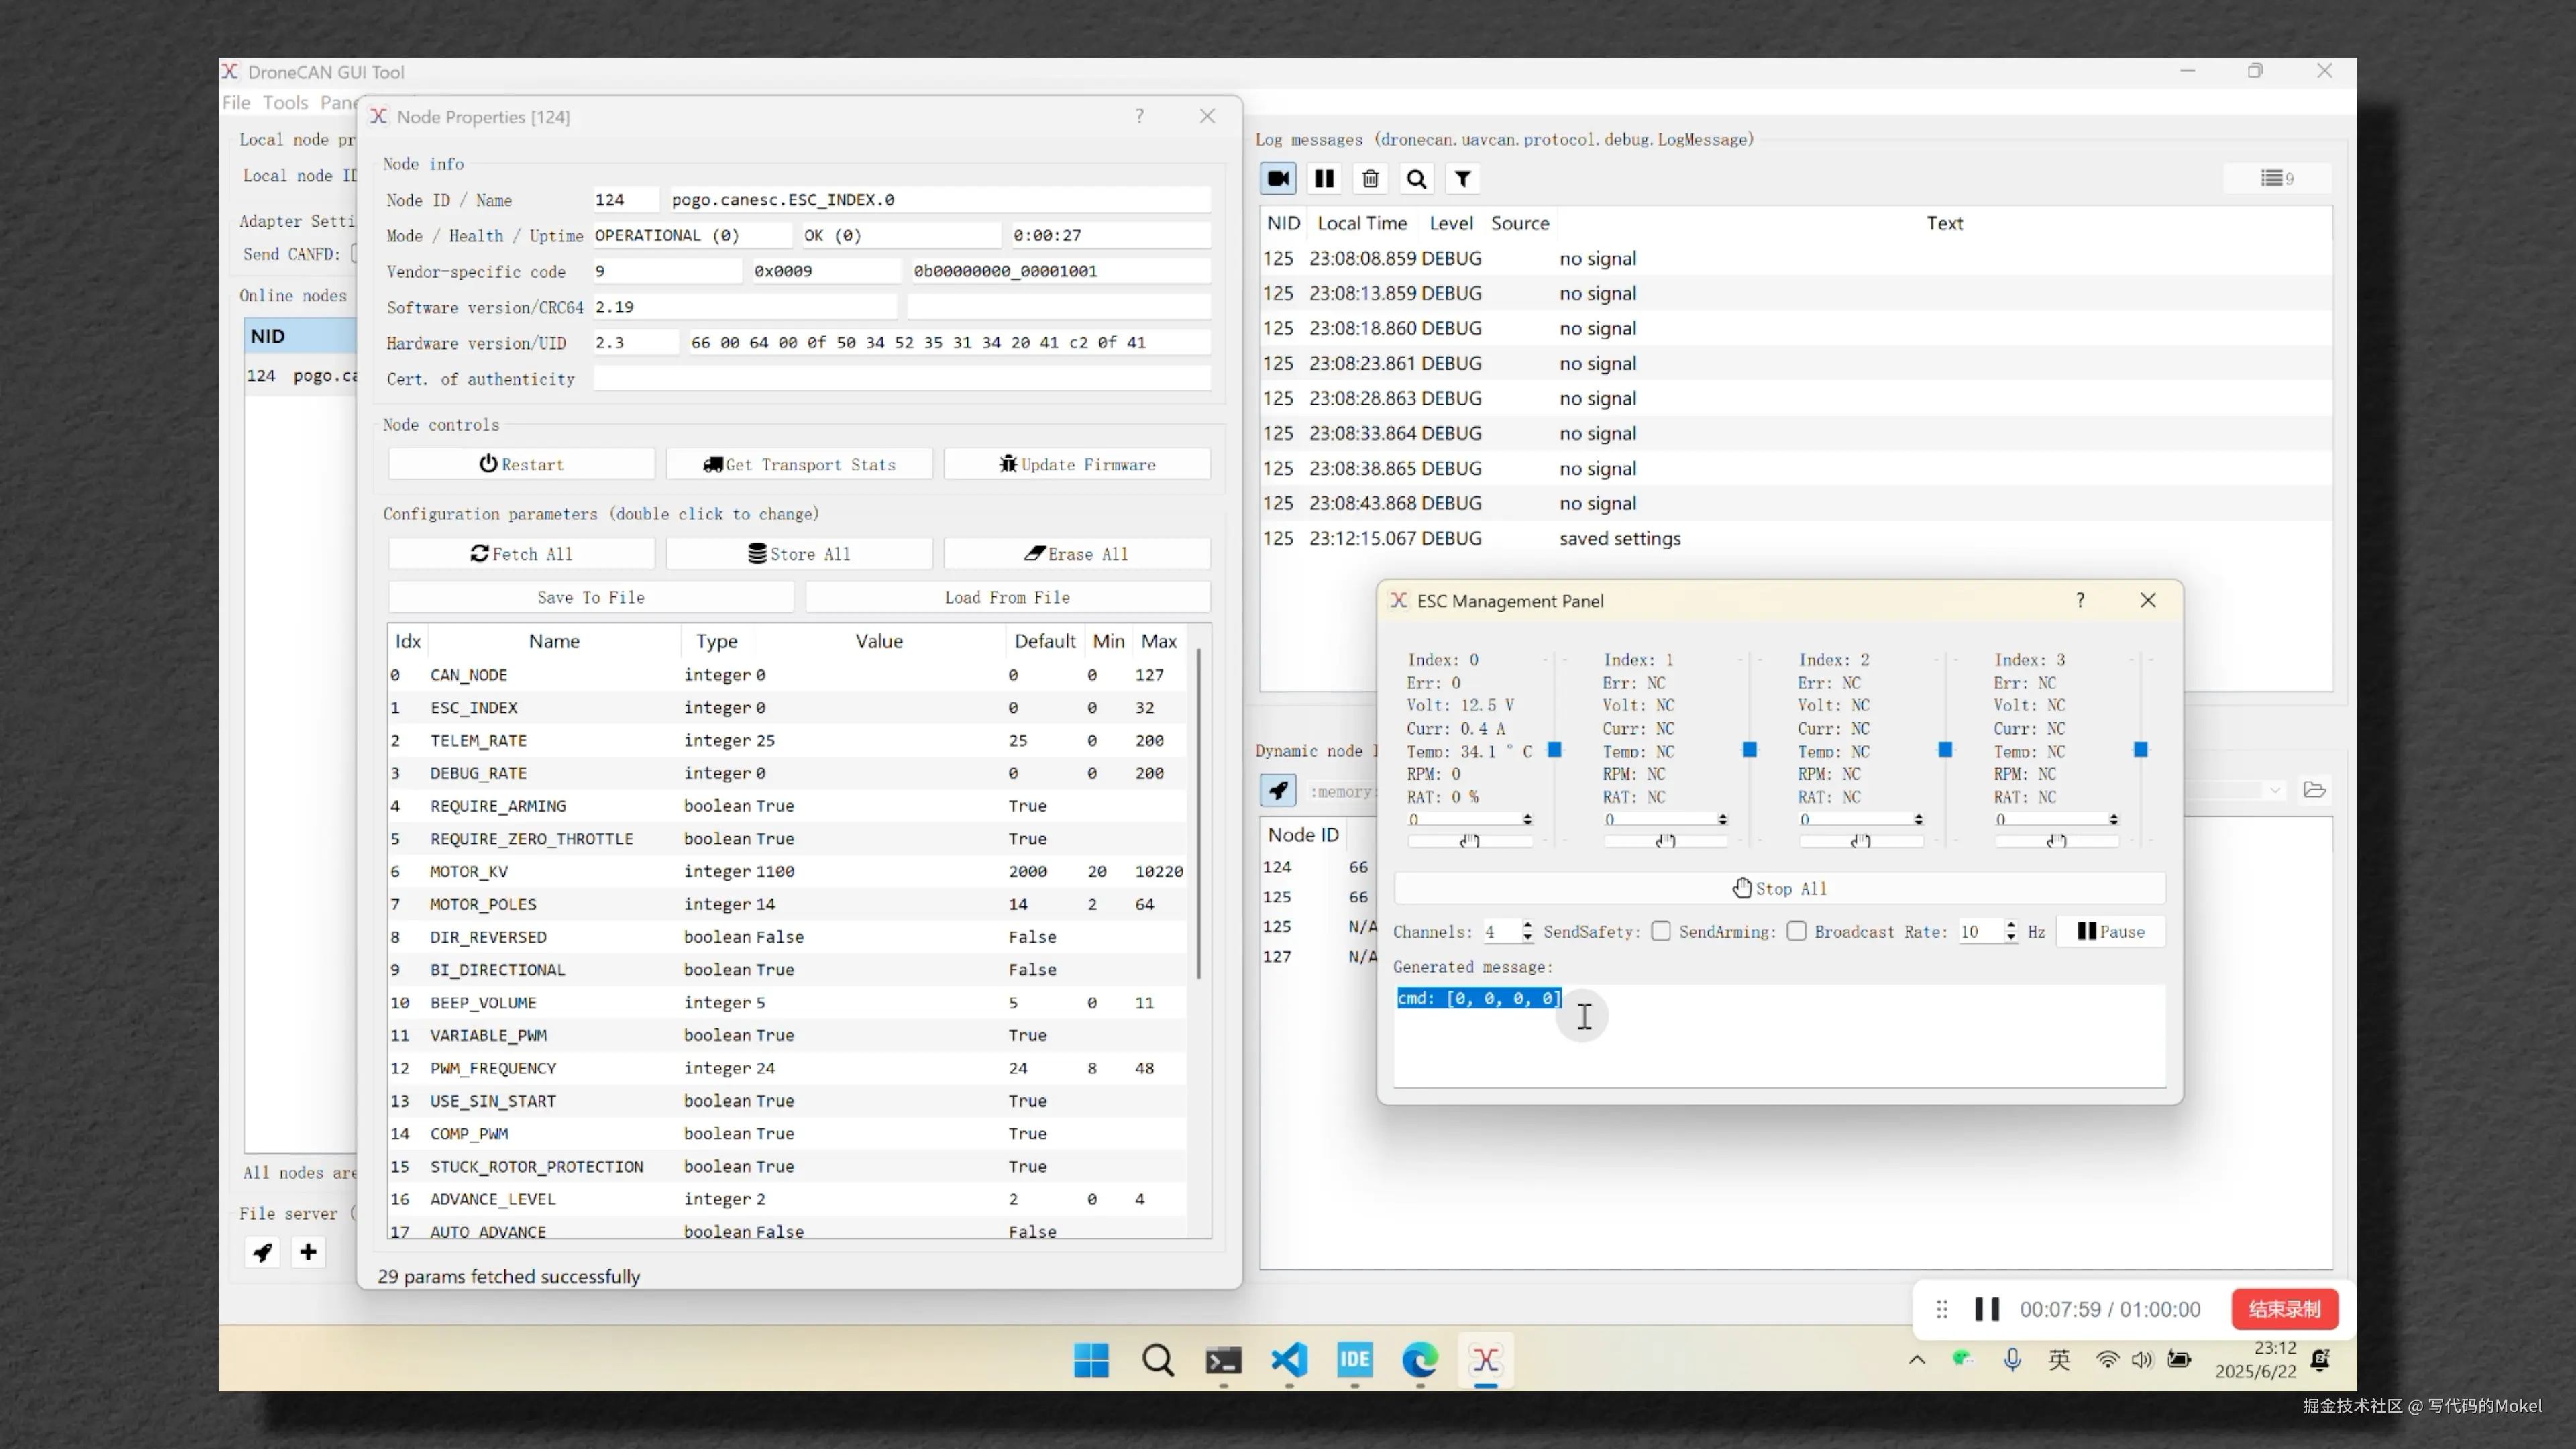Increase the Channels count stepper

click(1527, 926)
